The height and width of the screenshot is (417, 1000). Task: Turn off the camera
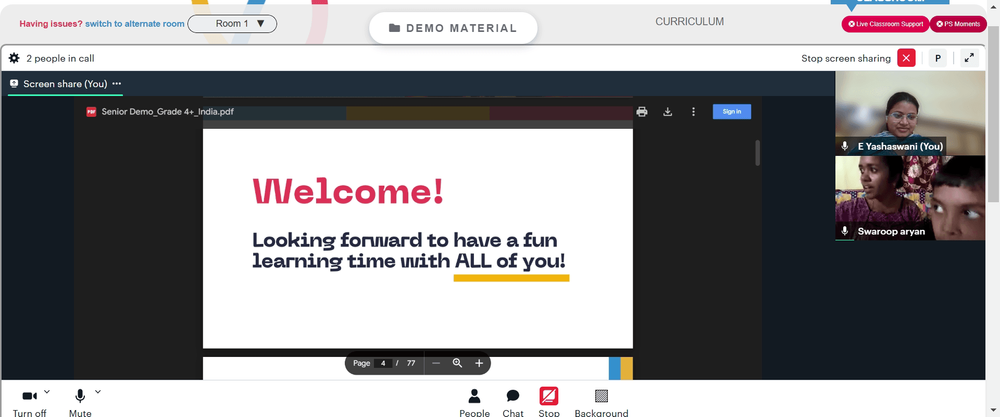tap(29, 403)
